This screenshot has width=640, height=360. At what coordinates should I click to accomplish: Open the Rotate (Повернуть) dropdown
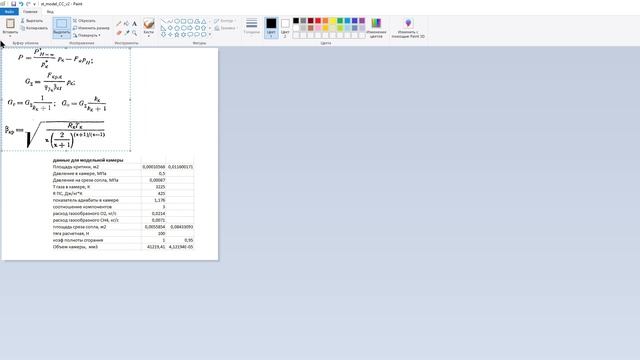coord(87,35)
